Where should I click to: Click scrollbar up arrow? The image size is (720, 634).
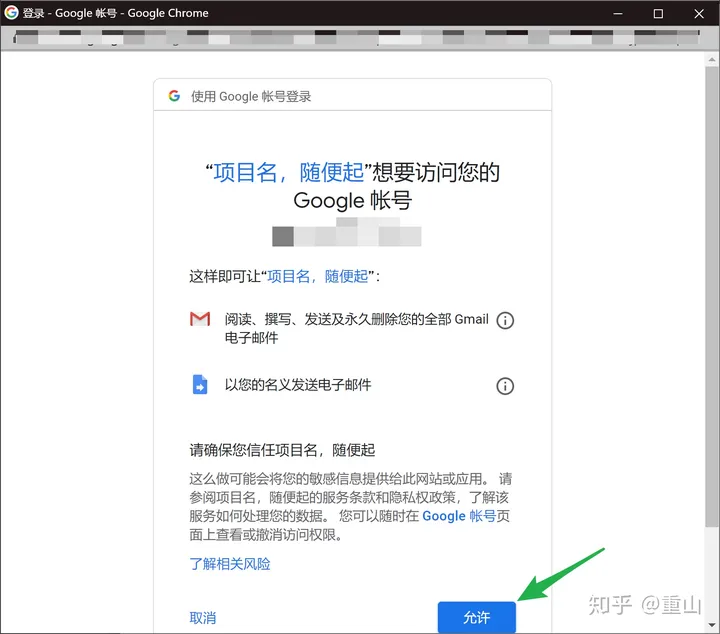pos(712,59)
